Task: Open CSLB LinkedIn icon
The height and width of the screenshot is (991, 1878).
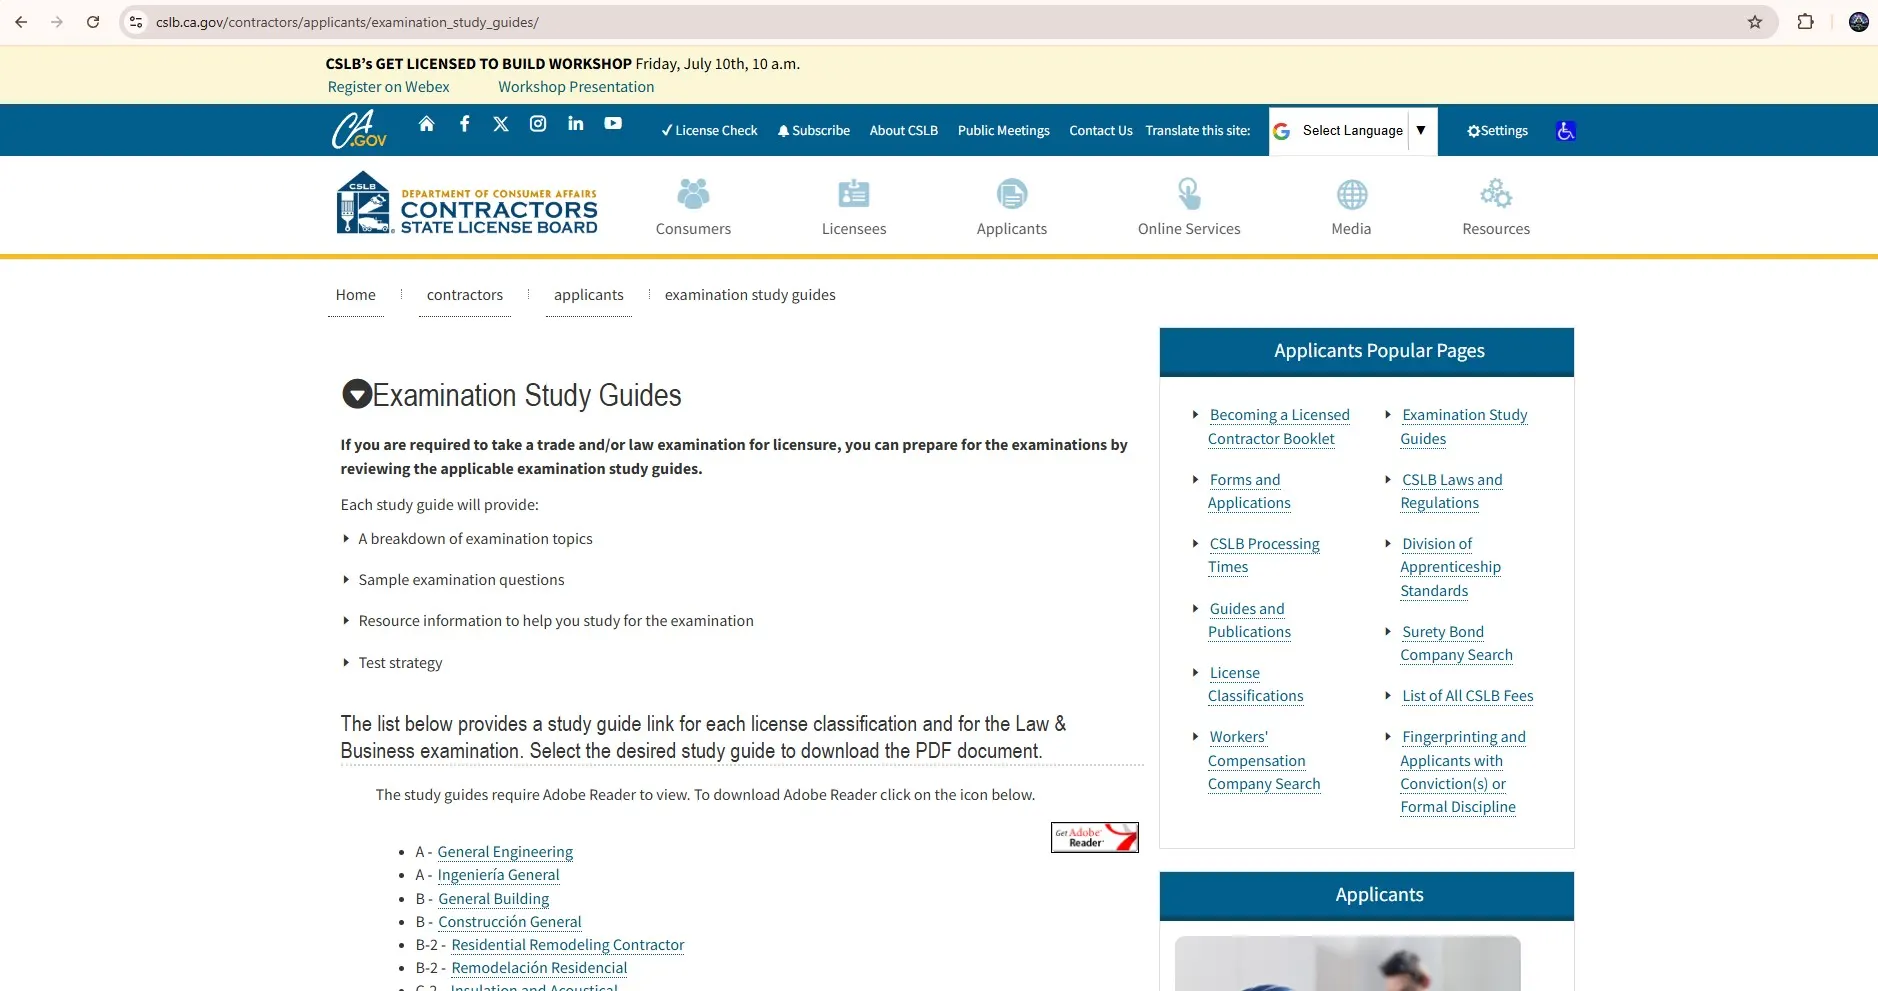Action: 576,124
